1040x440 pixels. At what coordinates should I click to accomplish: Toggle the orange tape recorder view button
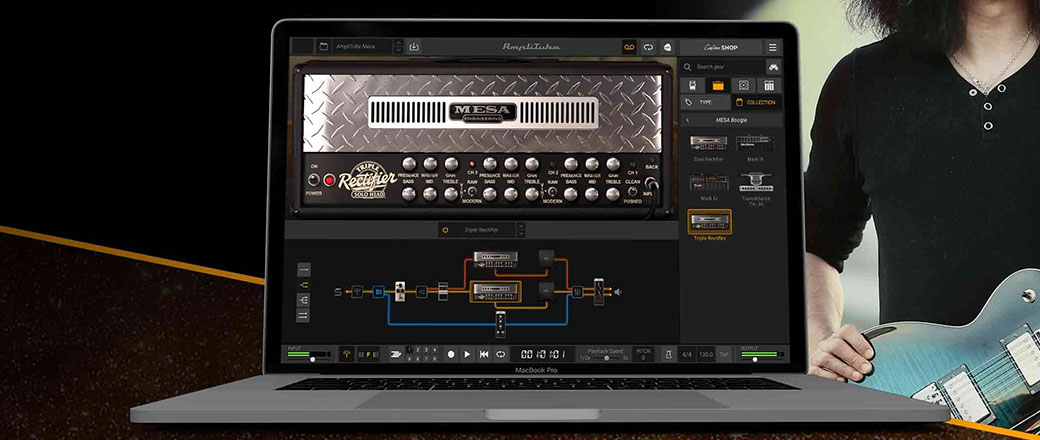tap(629, 46)
